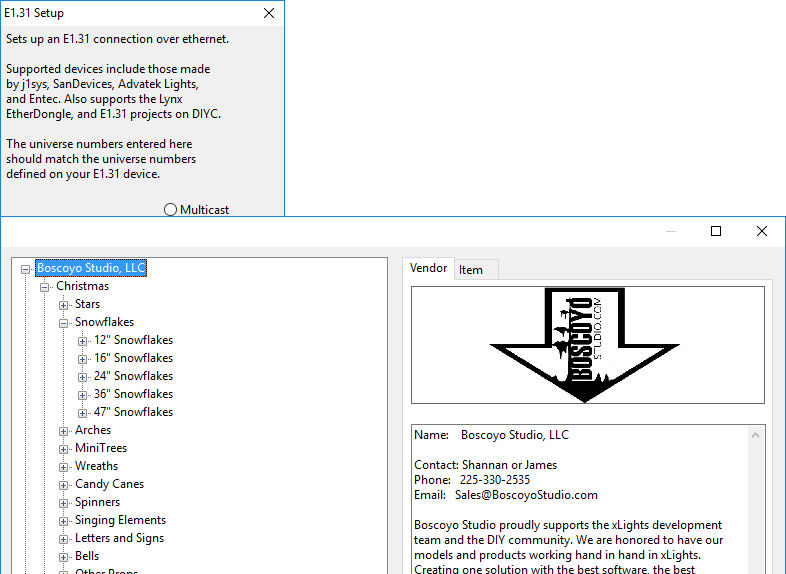Select the Christmas tree item
This screenshot has height=574, width=786.
coord(82,286)
